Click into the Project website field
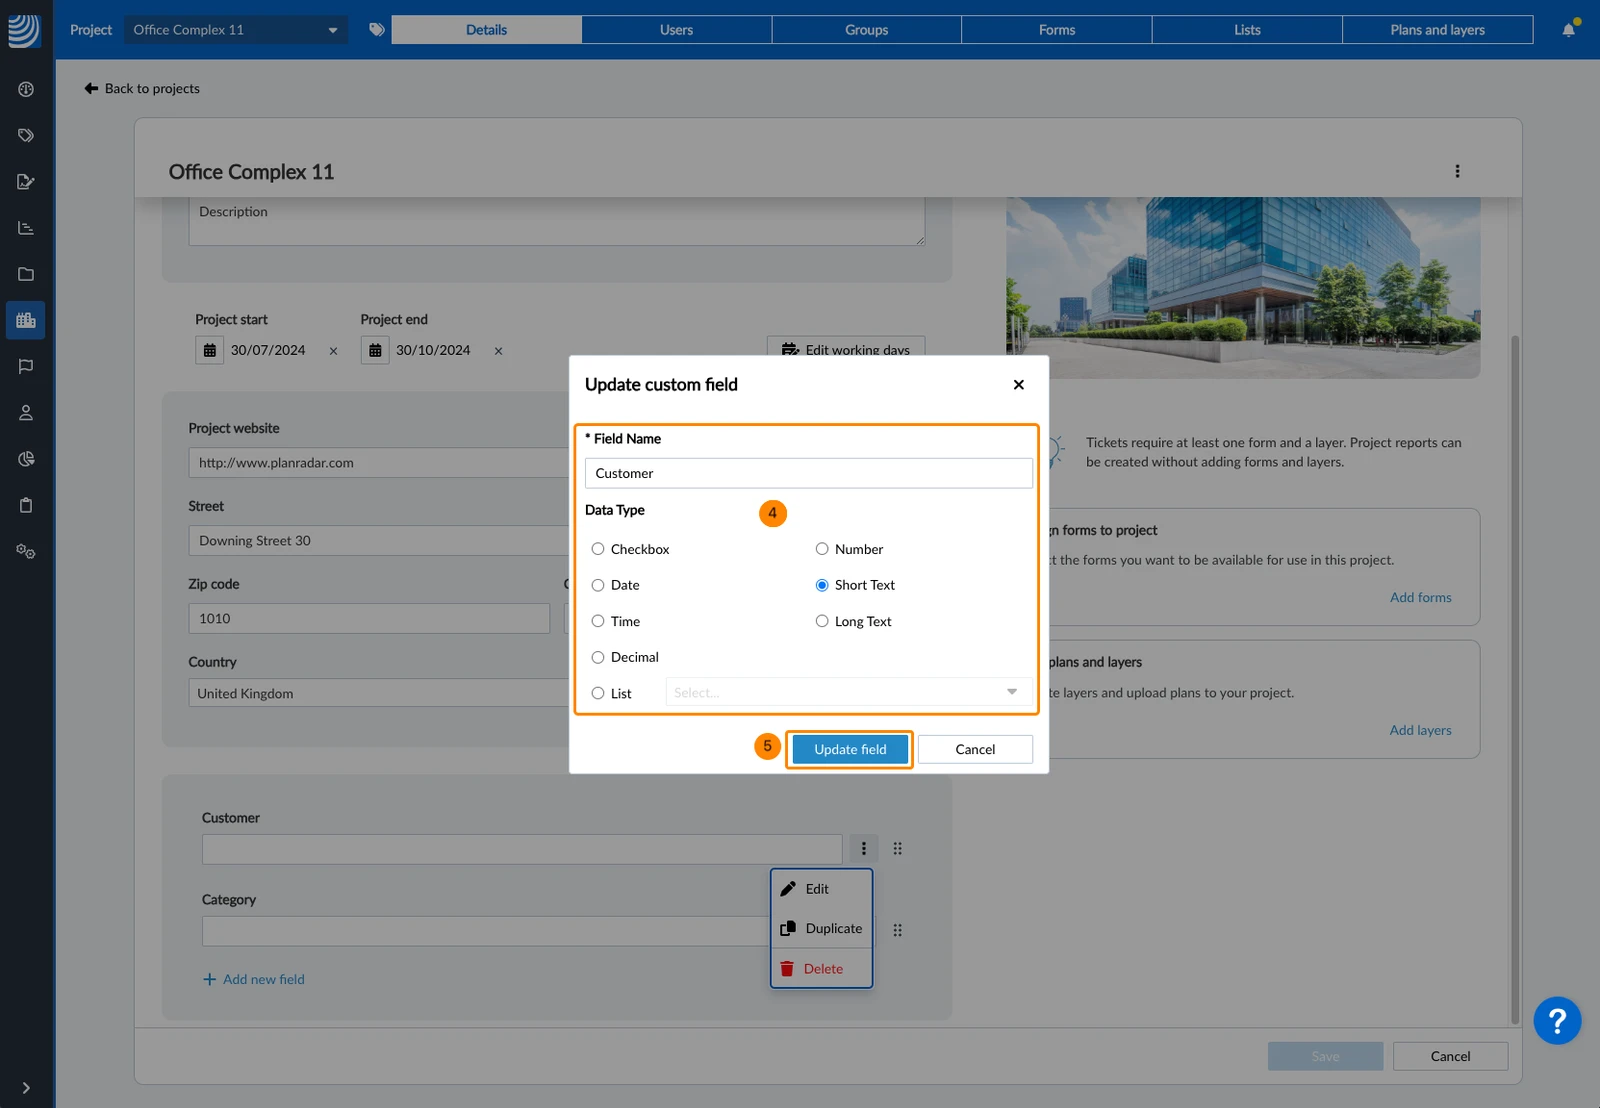Viewport: 1600px width, 1108px height. [x=379, y=463]
